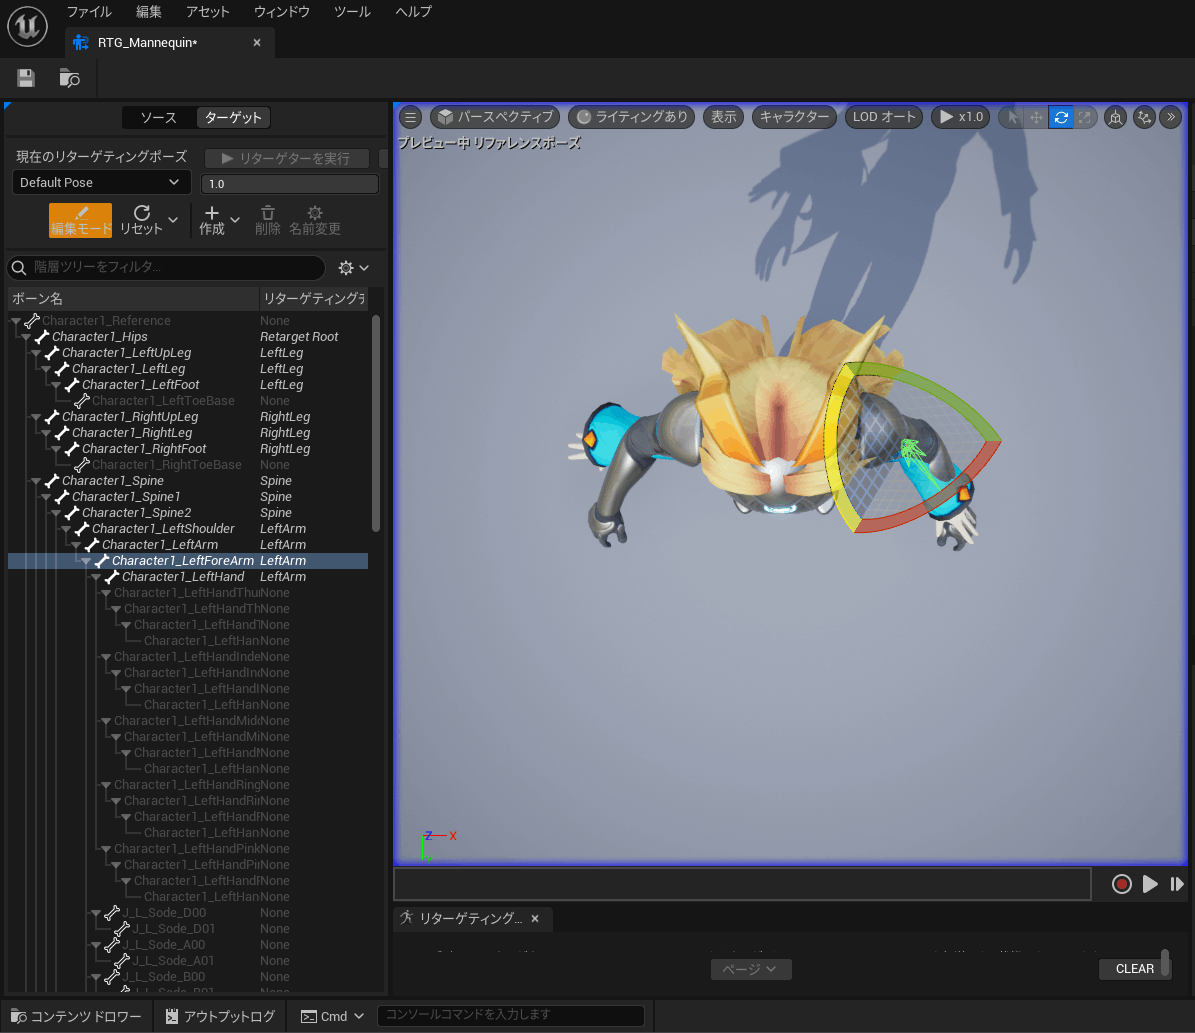
Task: Open the Create dropdown arrow
Action: 235,220
